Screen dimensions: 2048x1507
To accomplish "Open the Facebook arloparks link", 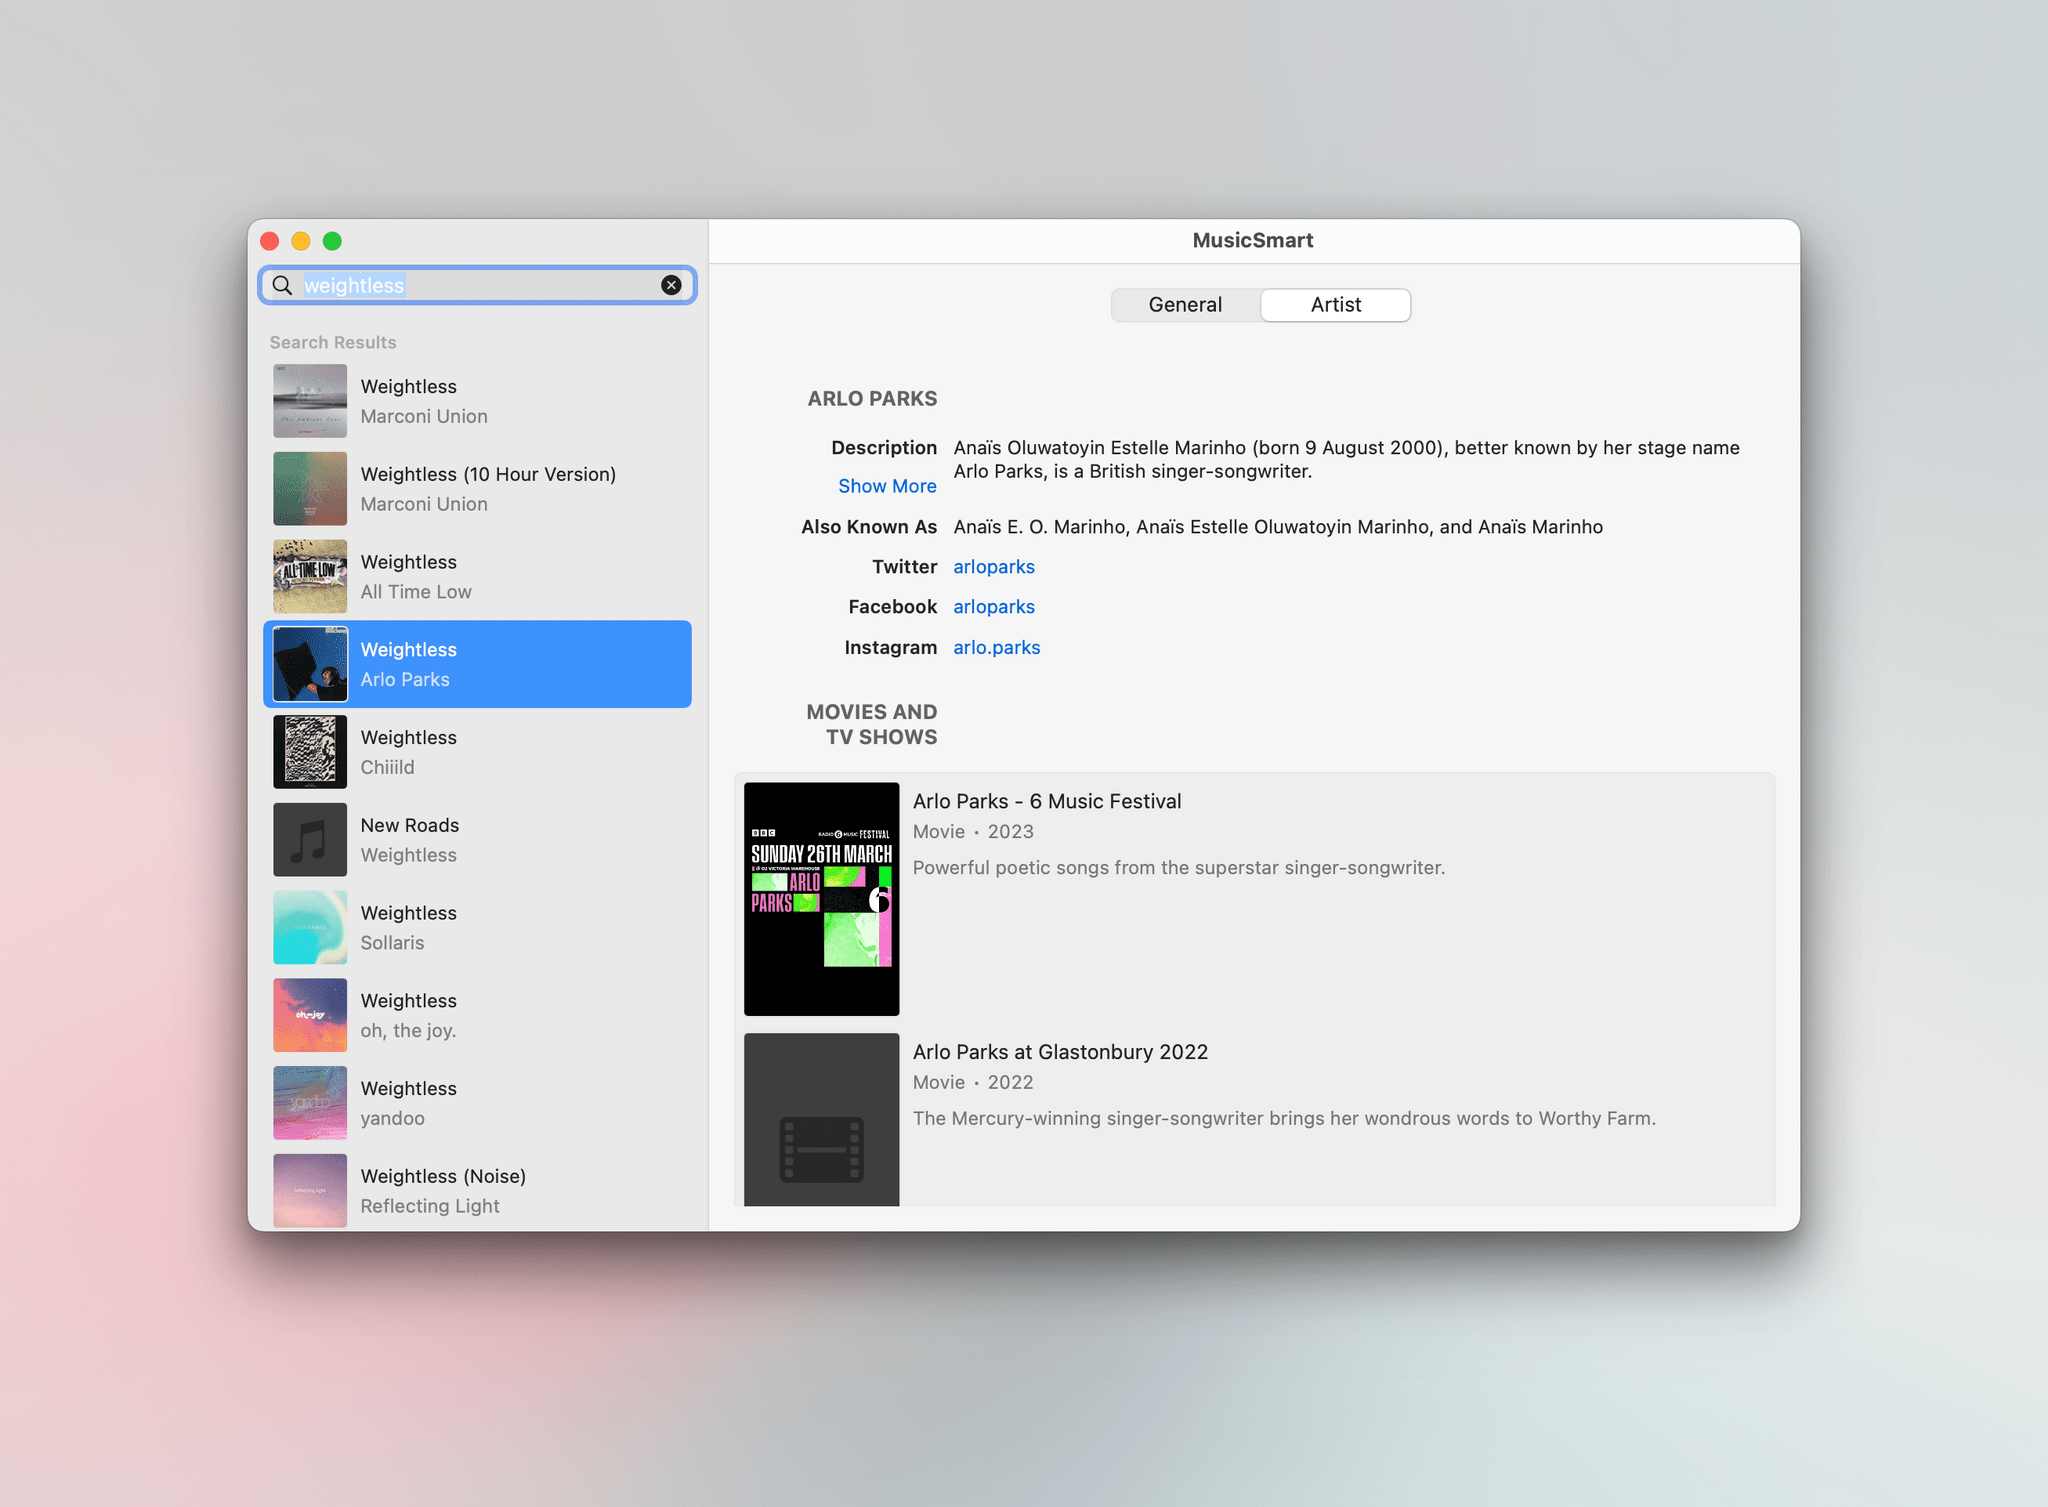I will [x=994, y=607].
